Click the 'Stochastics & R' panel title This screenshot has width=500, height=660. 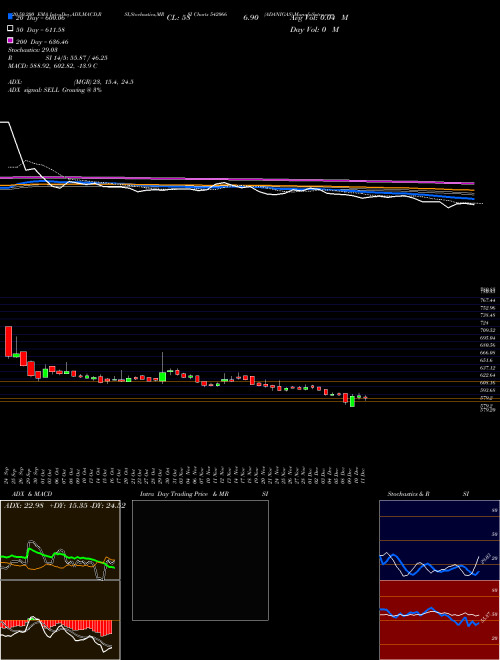coord(408,494)
